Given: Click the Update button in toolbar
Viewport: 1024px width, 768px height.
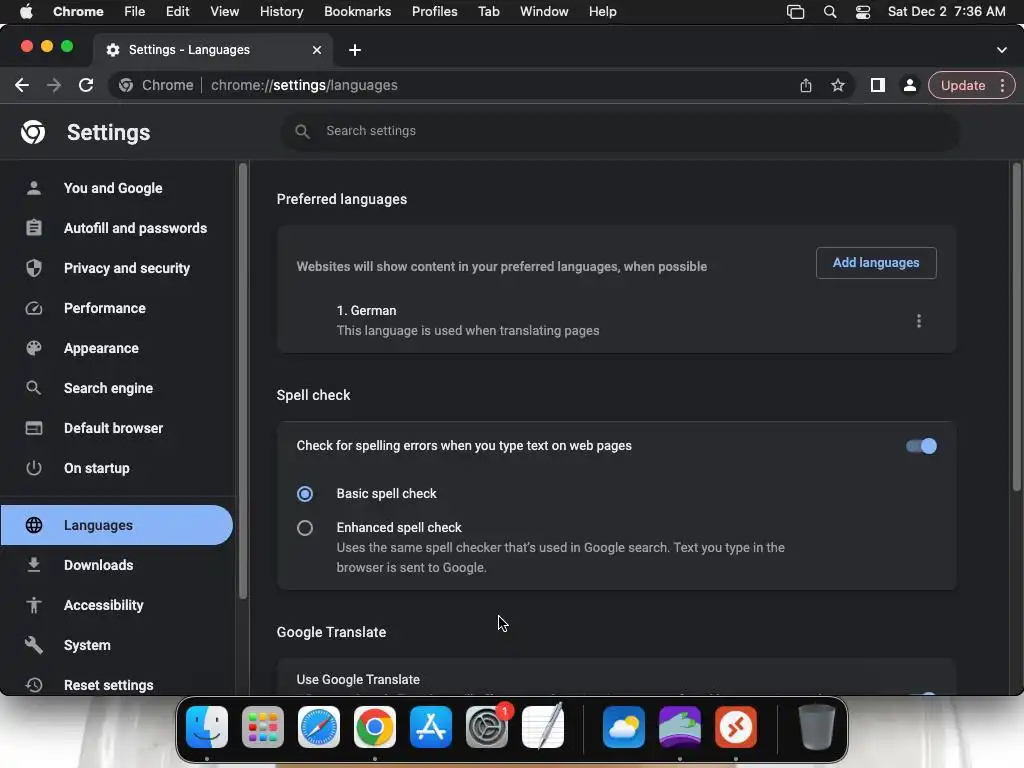Looking at the screenshot, I should click(963, 86).
